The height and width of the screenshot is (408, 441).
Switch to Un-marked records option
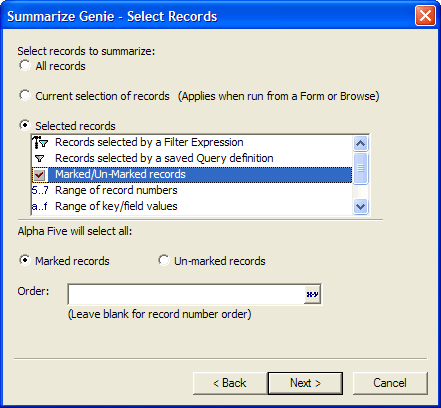(x=164, y=260)
